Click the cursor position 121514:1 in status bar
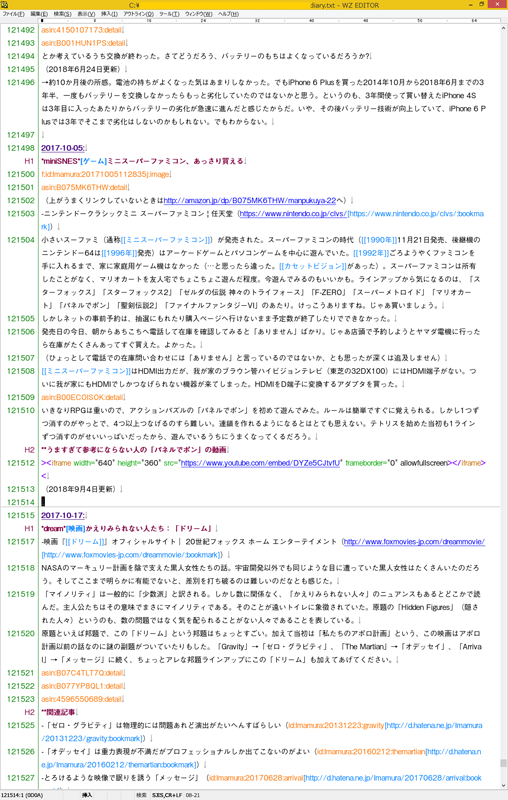508x800 pixels. pos(22,795)
